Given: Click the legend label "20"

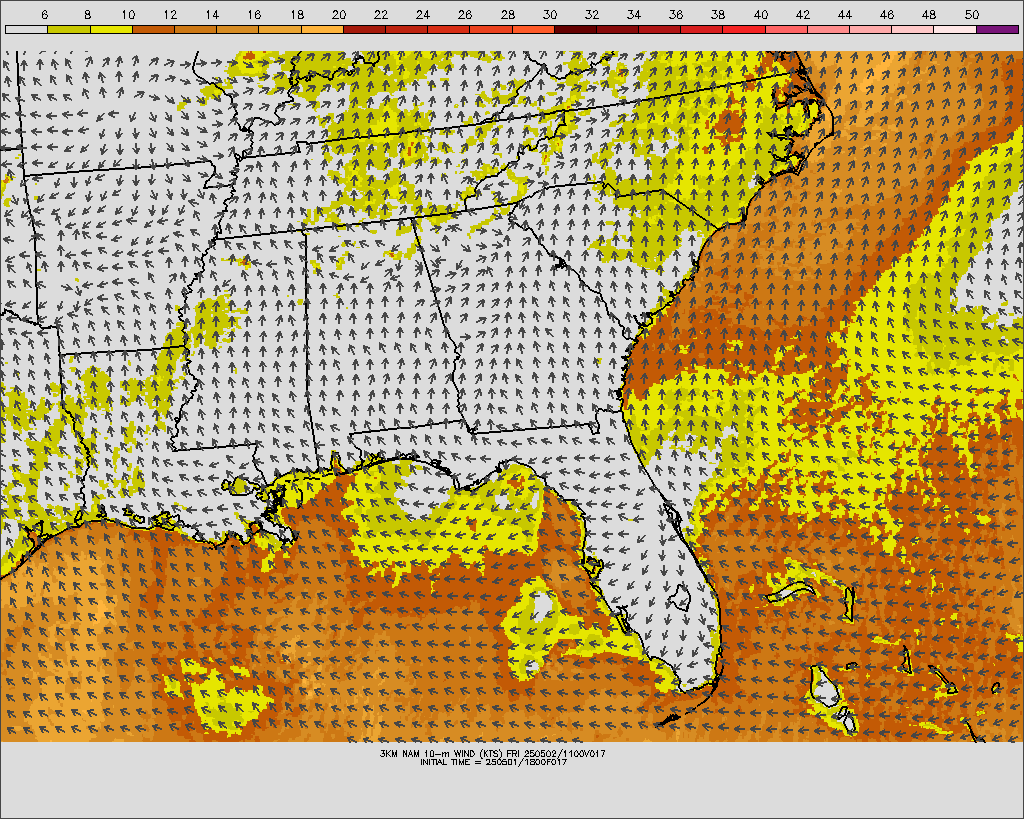Looking at the screenshot, I should coord(338,14).
